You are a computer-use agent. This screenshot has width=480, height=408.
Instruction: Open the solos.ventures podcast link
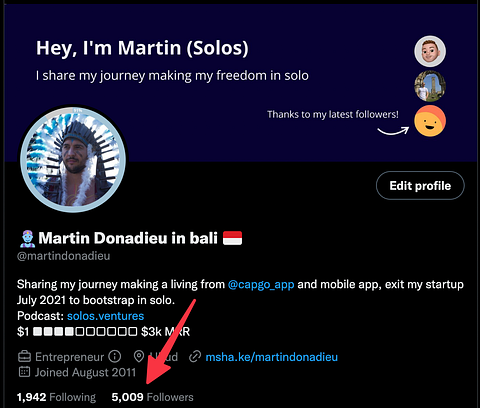(105, 316)
